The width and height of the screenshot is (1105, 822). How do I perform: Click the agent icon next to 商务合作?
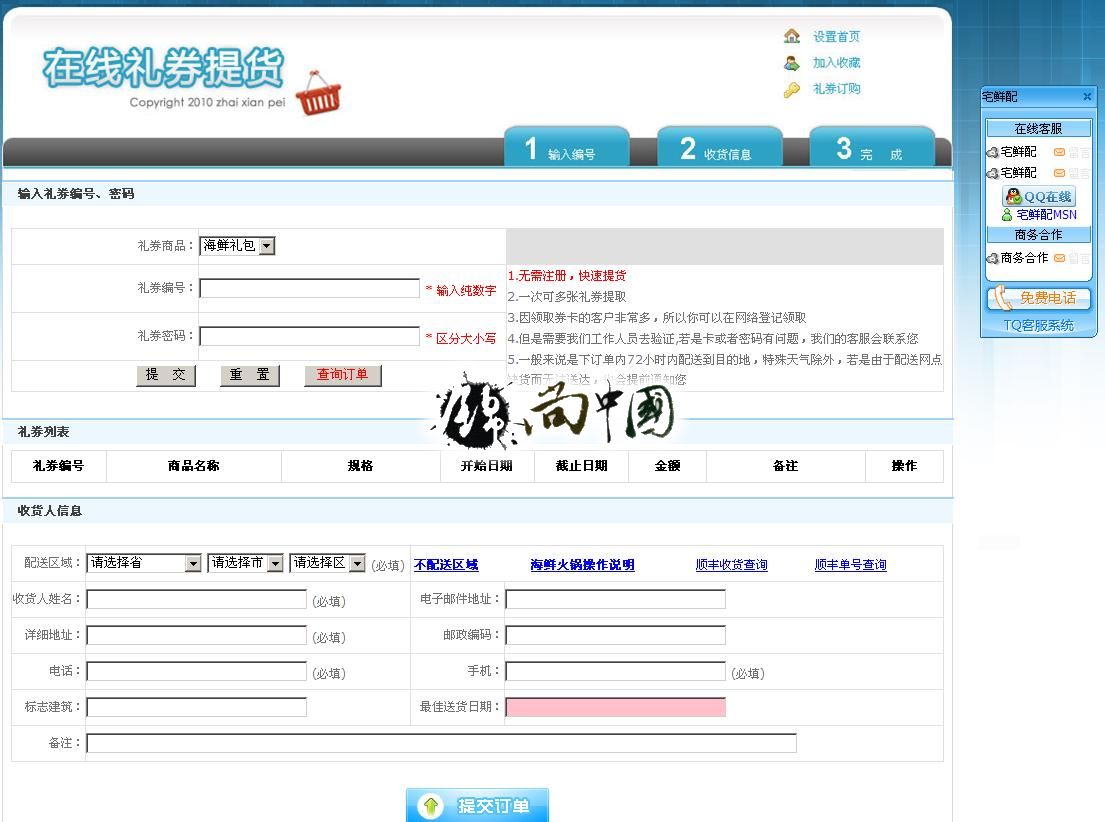click(x=992, y=258)
